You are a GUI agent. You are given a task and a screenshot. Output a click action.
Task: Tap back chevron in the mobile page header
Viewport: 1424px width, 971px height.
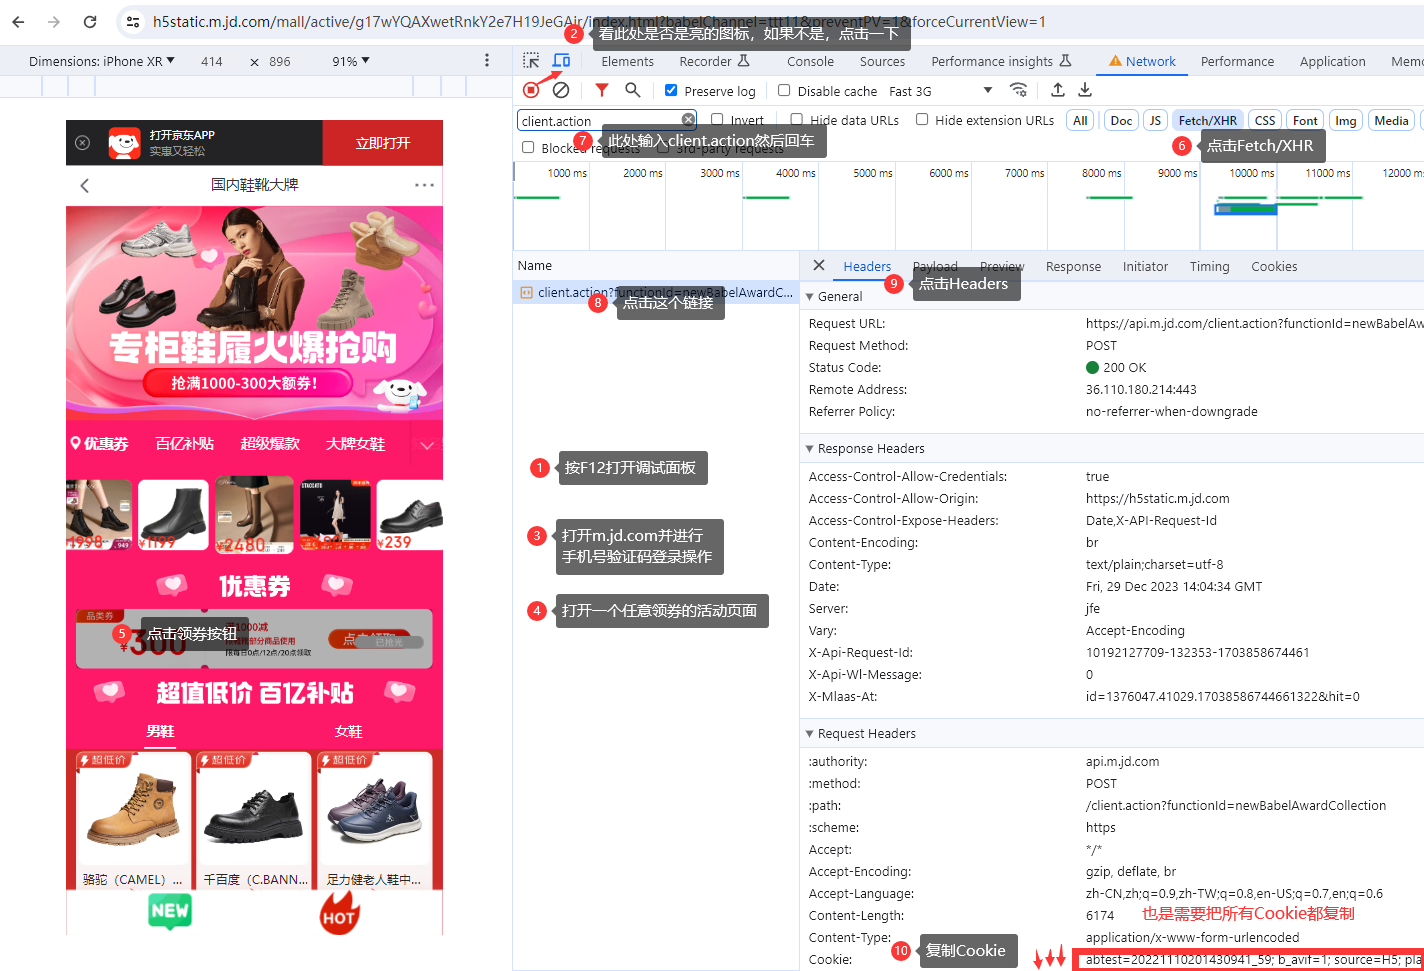tap(85, 185)
